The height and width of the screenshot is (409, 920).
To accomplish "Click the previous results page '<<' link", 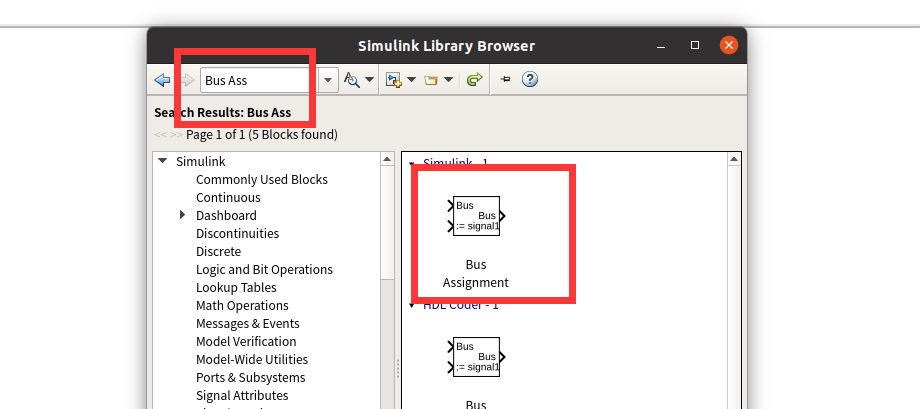I will pyautogui.click(x=160, y=135).
